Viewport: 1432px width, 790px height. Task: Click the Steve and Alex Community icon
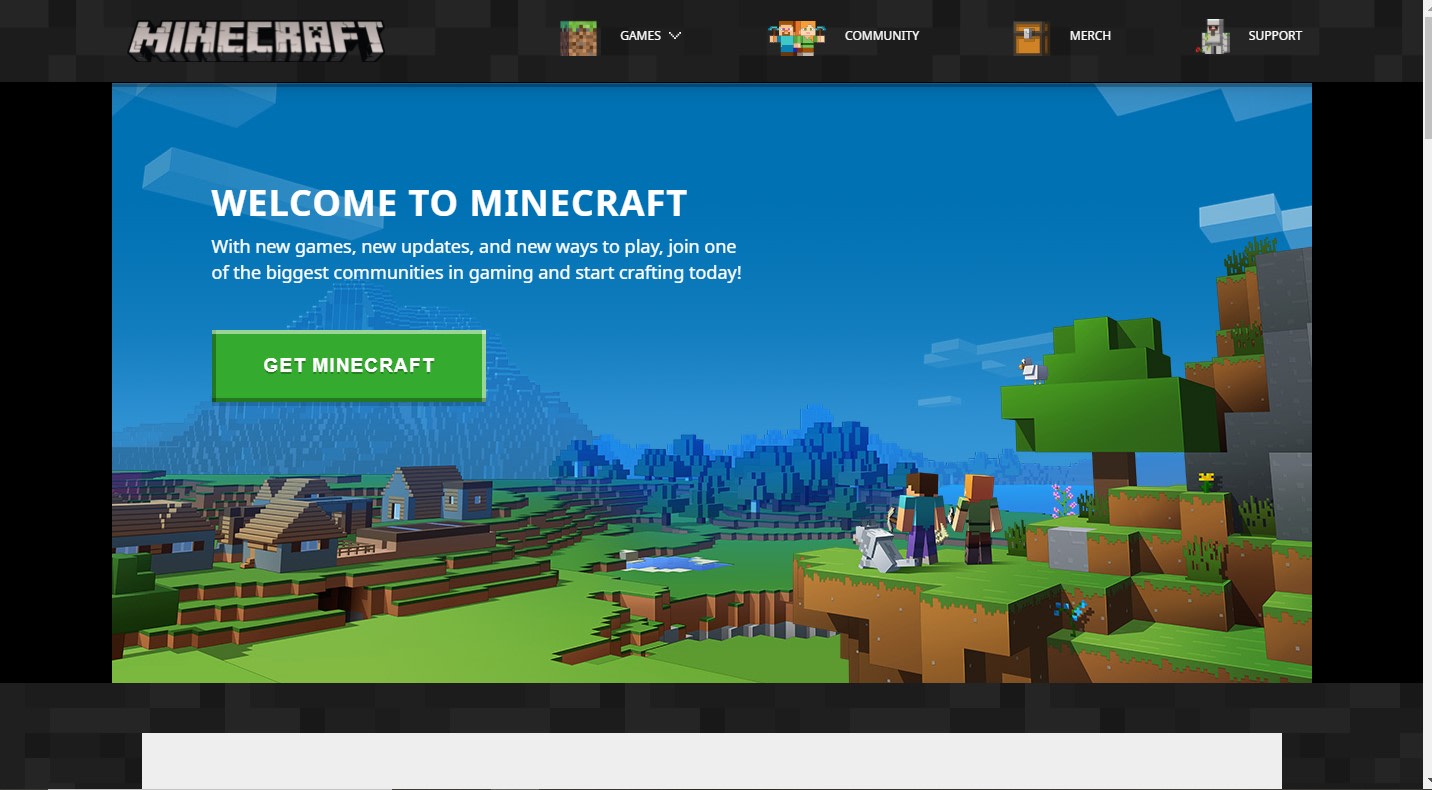(797, 37)
